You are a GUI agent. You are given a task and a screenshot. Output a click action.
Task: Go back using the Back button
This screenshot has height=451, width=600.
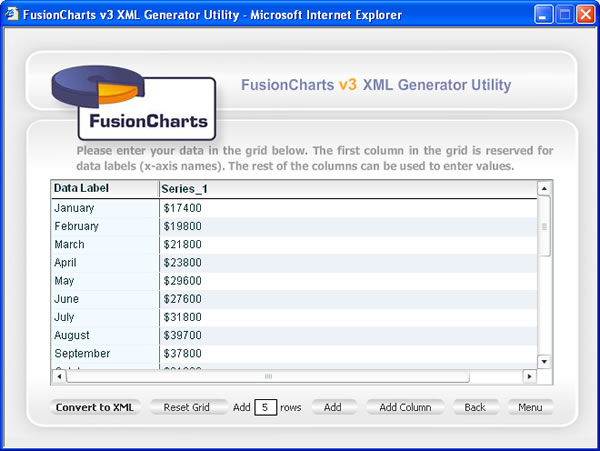point(475,408)
